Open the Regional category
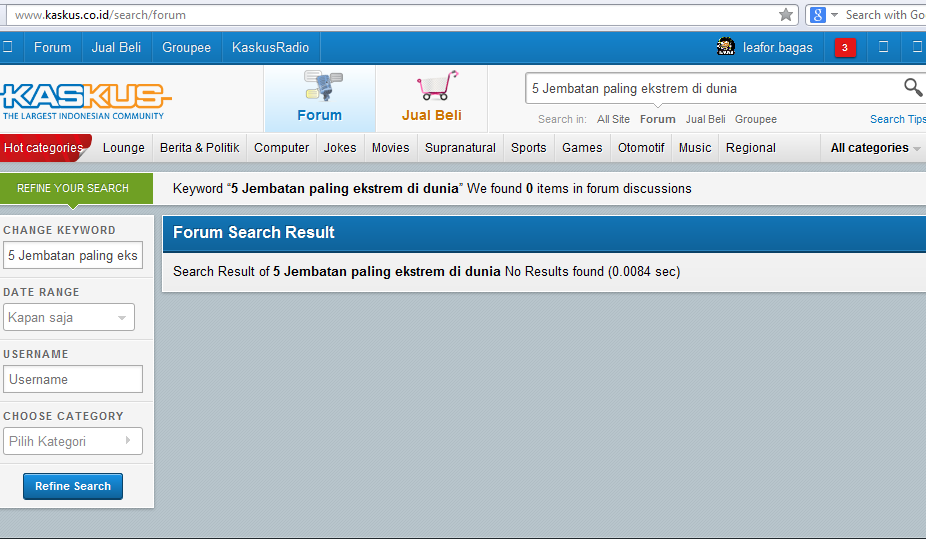This screenshot has height=539, width=926. pos(751,148)
